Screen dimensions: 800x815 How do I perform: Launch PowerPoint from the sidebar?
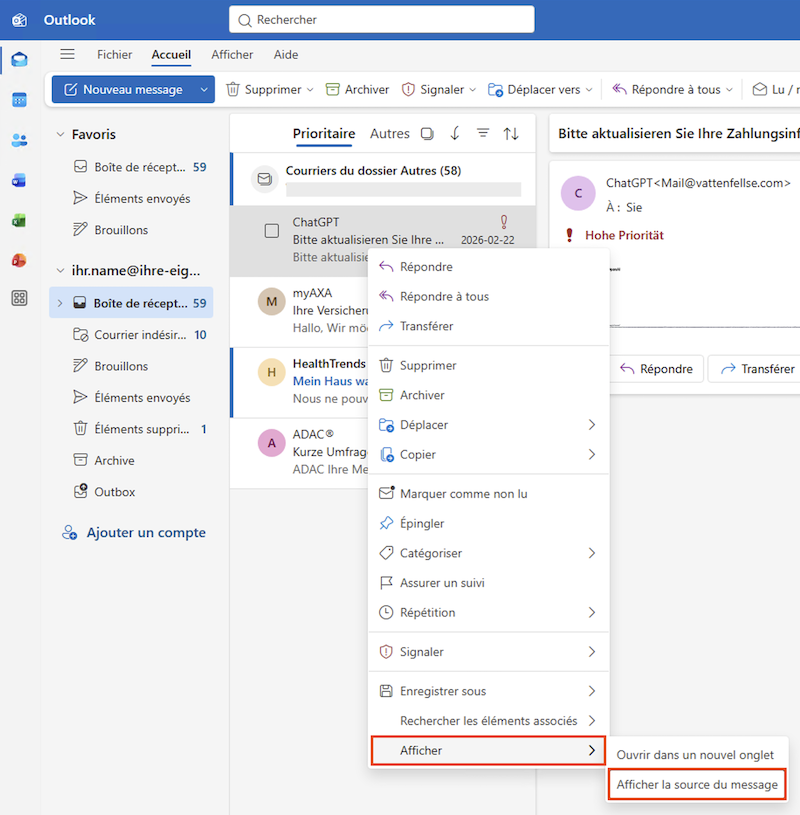coord(19,260)
